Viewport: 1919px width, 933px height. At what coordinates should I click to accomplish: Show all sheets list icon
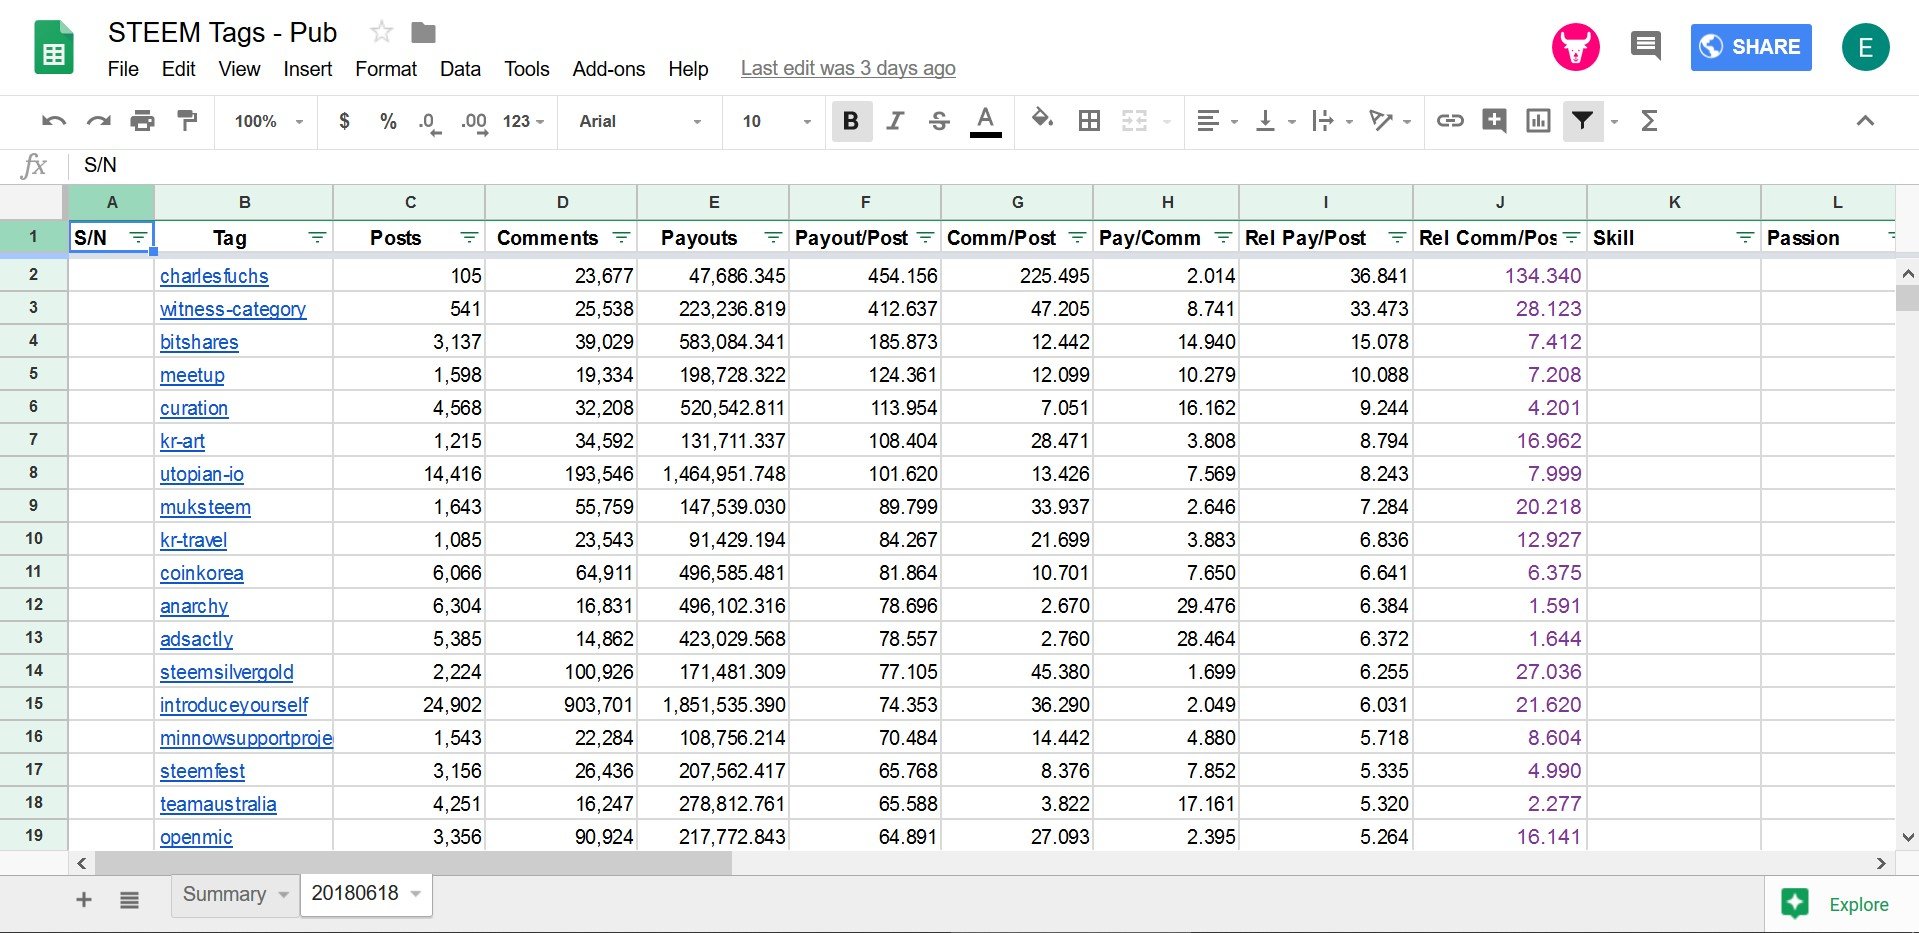[x=129, y=900]
